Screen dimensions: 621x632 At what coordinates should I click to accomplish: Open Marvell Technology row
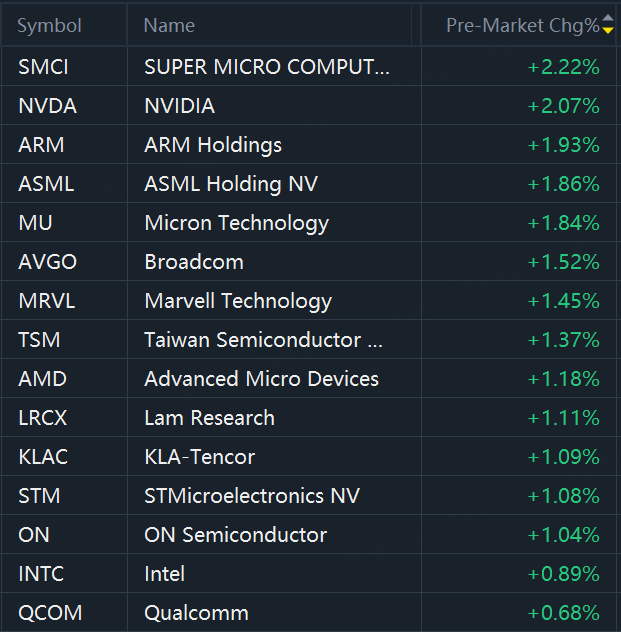[x=309, y=301]
